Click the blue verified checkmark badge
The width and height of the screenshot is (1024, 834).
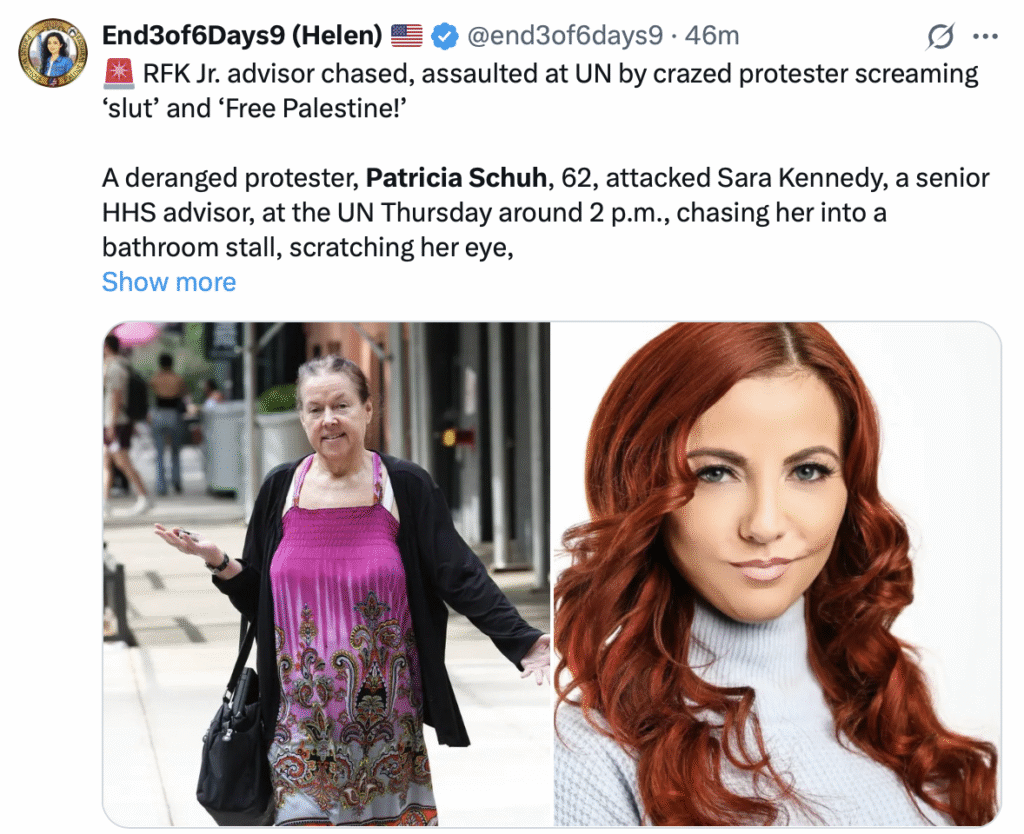445,36
